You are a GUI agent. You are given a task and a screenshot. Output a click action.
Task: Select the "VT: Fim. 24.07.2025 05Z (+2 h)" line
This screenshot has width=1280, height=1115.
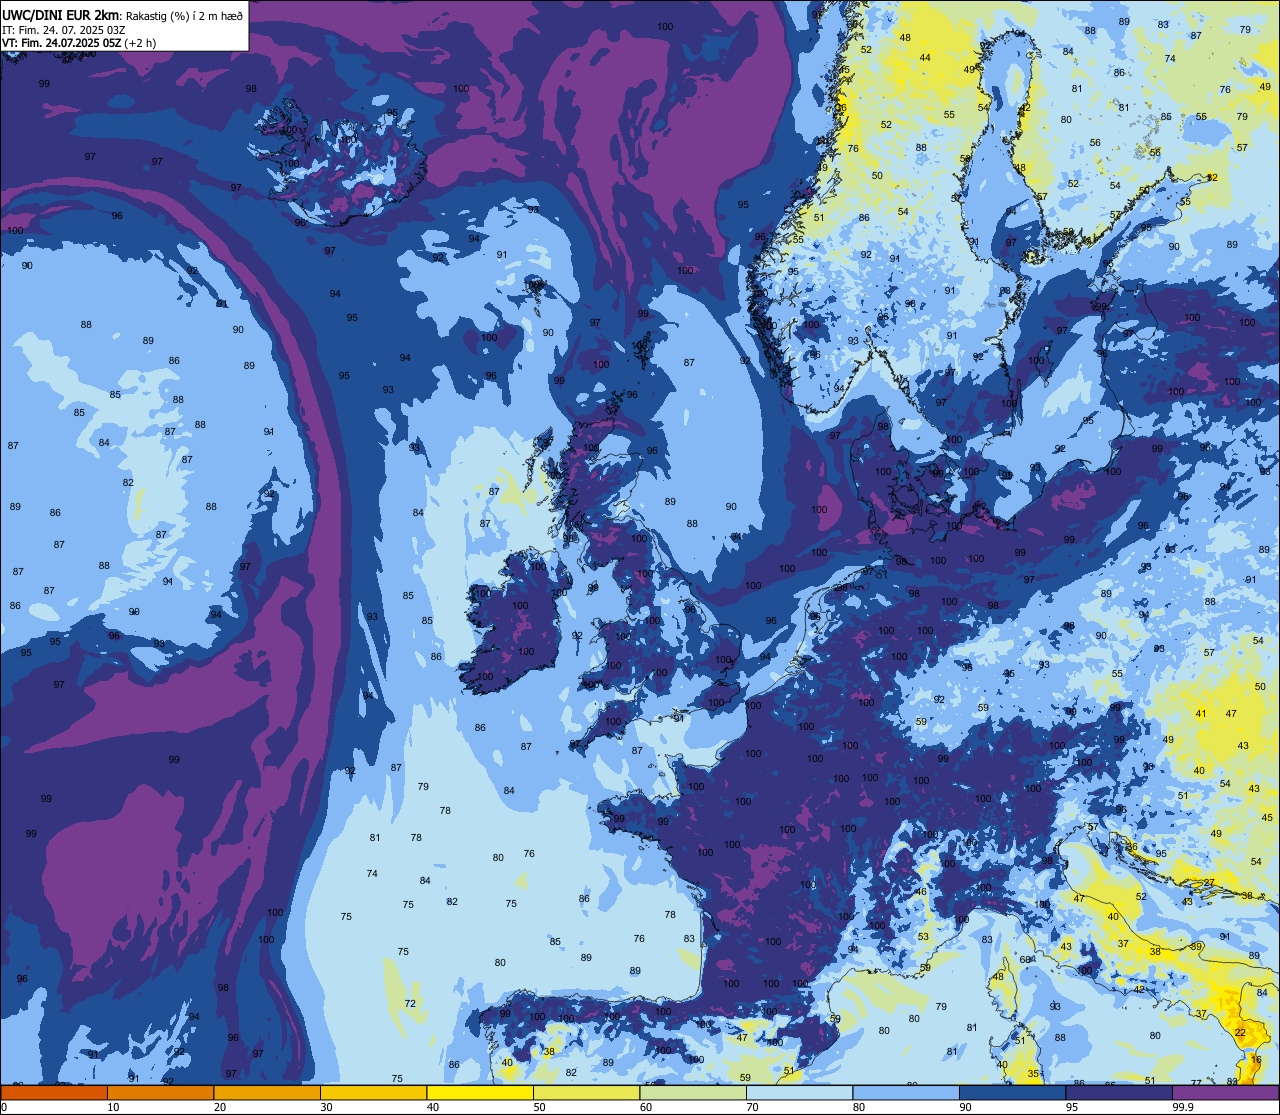point(79,43)
